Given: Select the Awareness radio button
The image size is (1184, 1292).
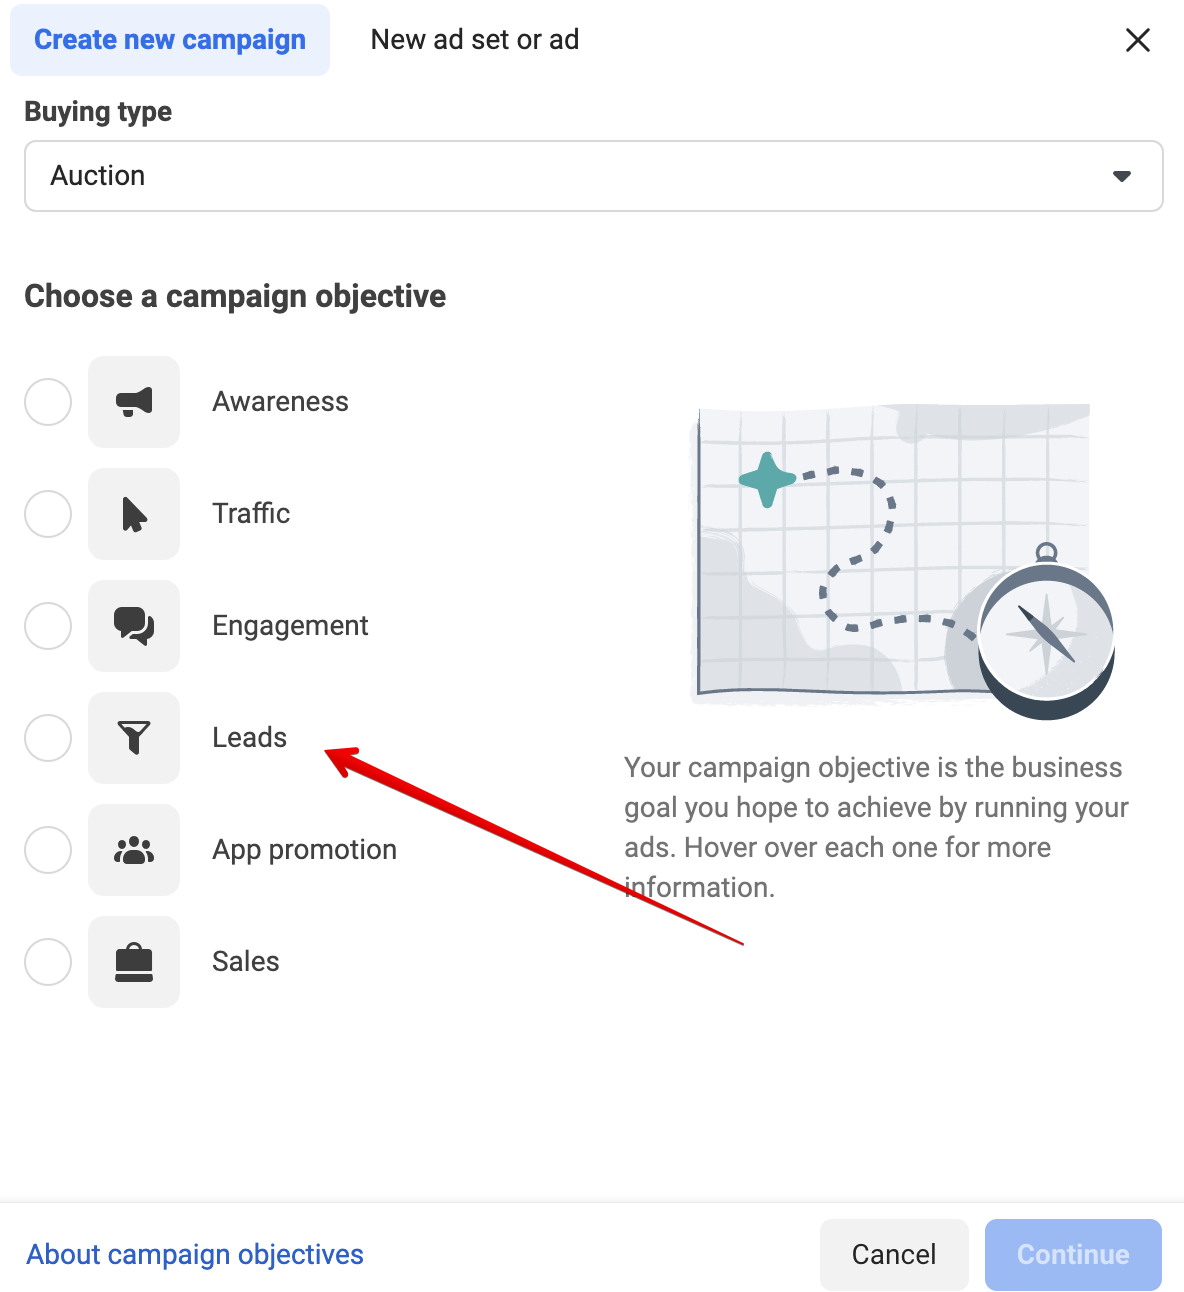Looking at the screenshot, I should coord(48,402).
